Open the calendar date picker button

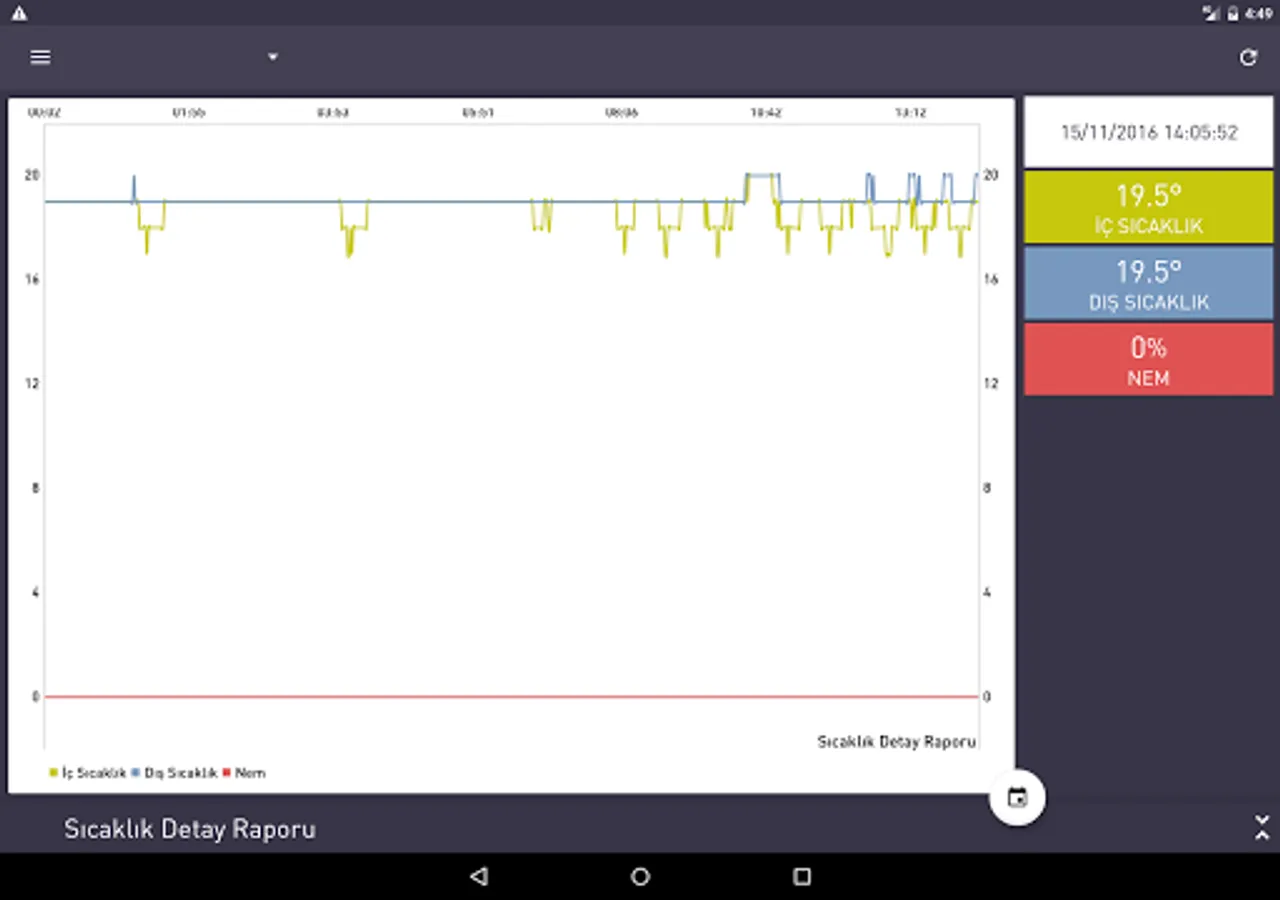click(x=1017, y=797)
